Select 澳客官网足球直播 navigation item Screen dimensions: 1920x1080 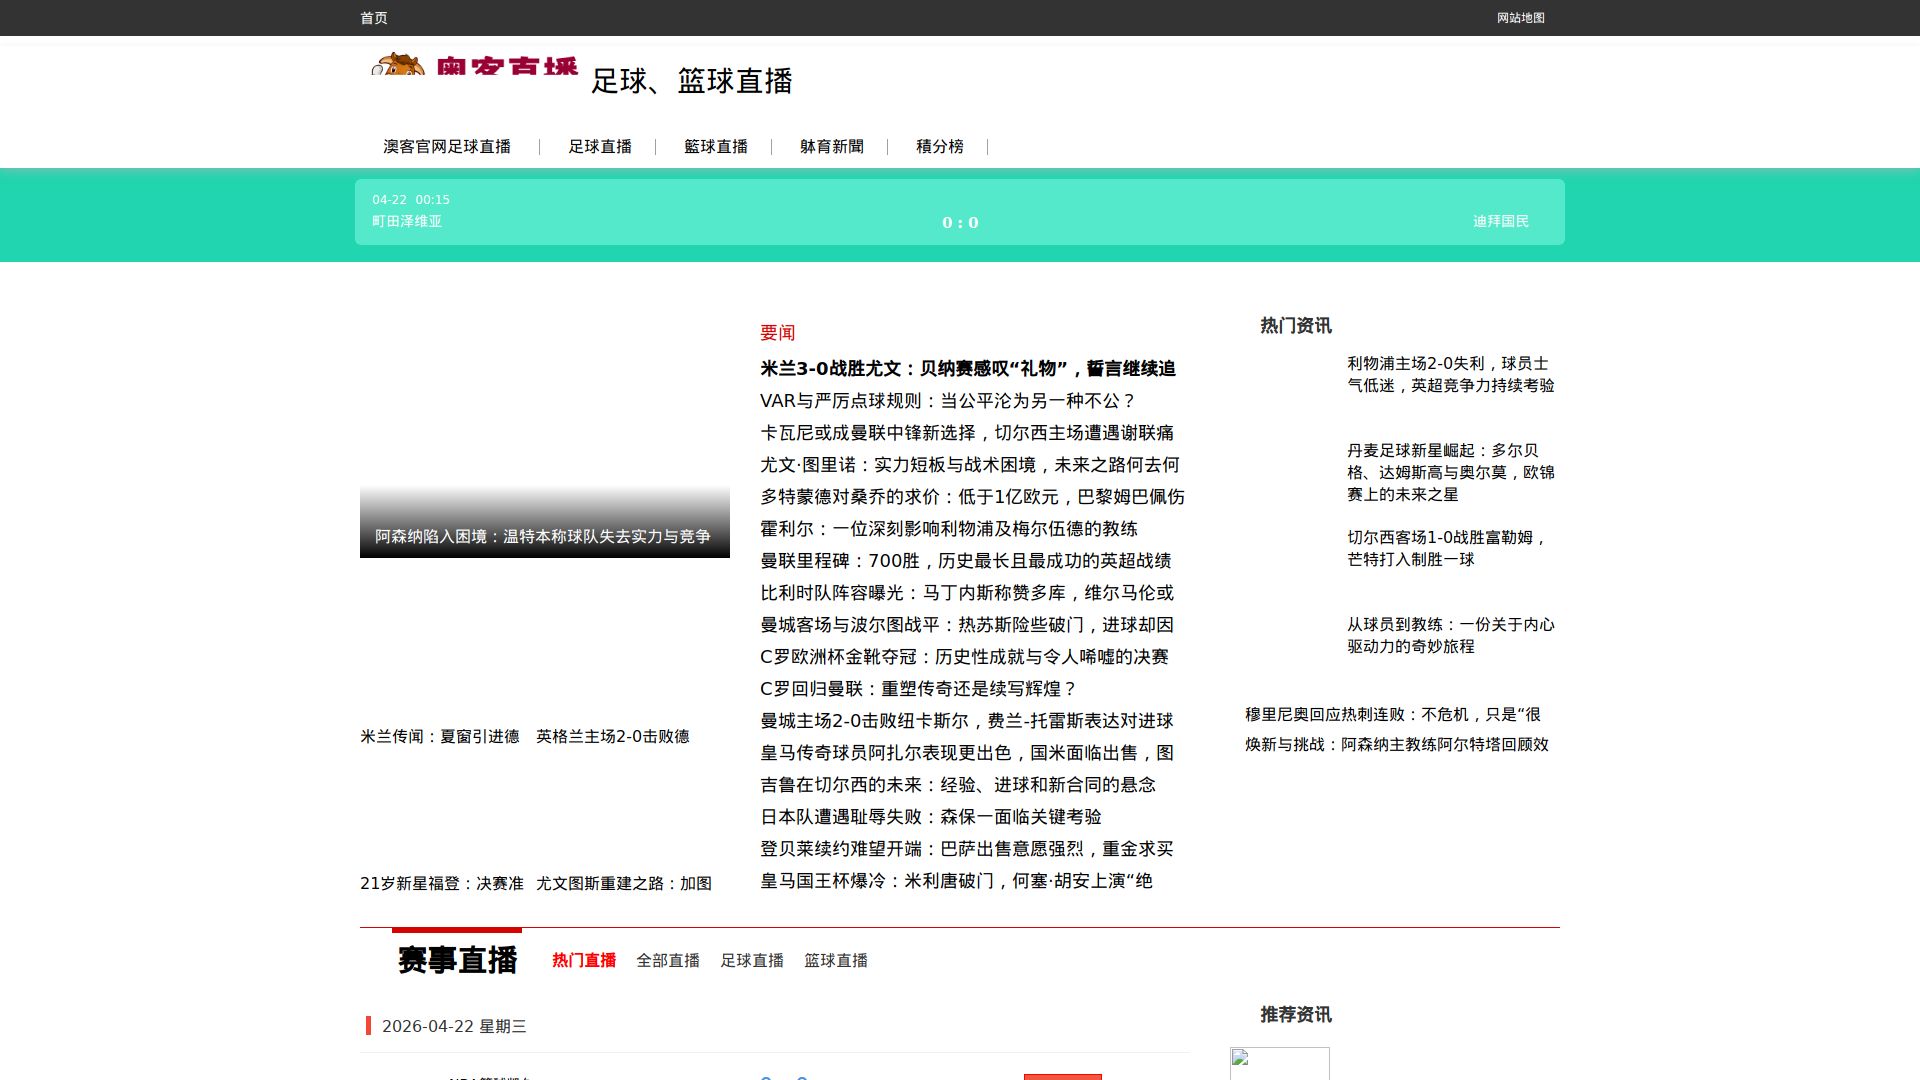[447, 147]
